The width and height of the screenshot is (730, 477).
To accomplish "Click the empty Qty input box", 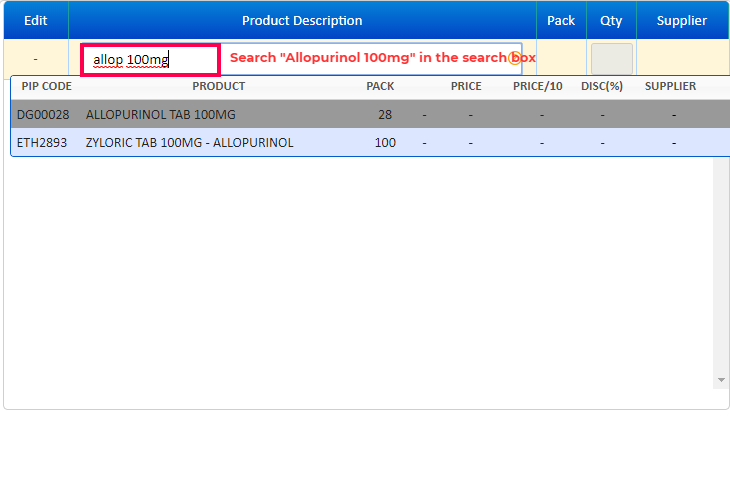I will (x=611, y=59).
